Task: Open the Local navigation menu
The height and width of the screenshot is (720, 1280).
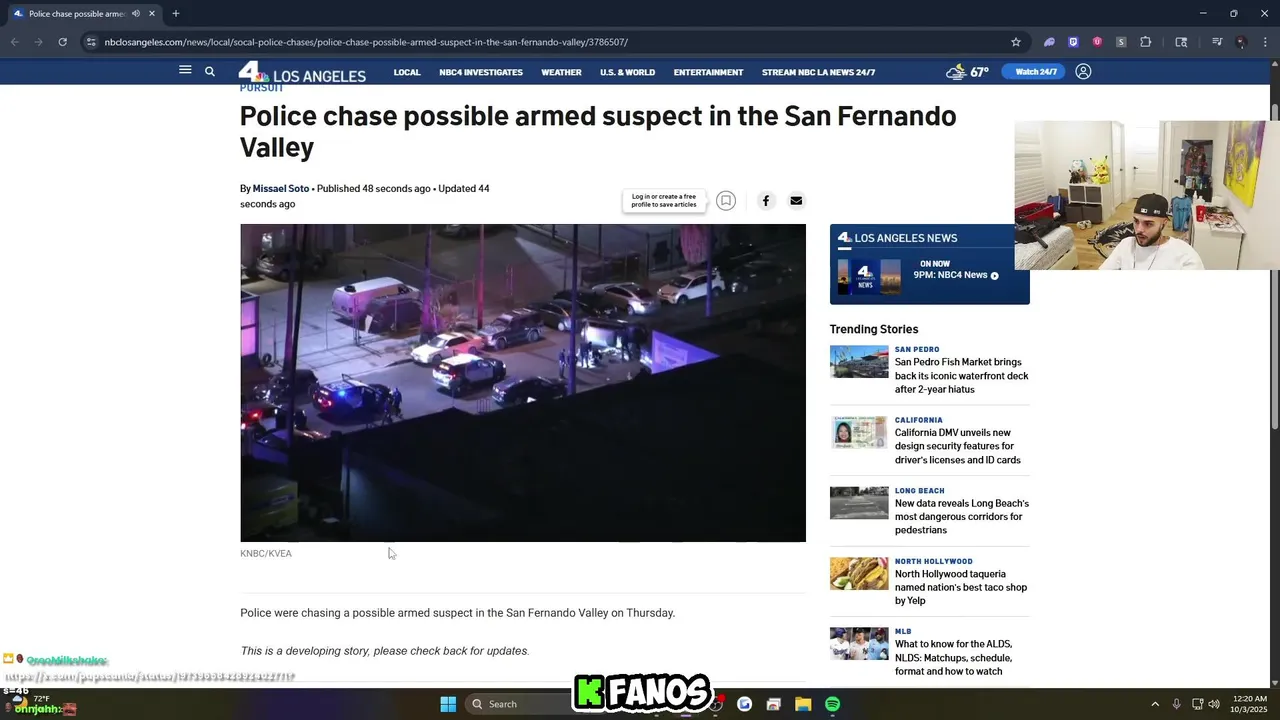Action: 407,72
